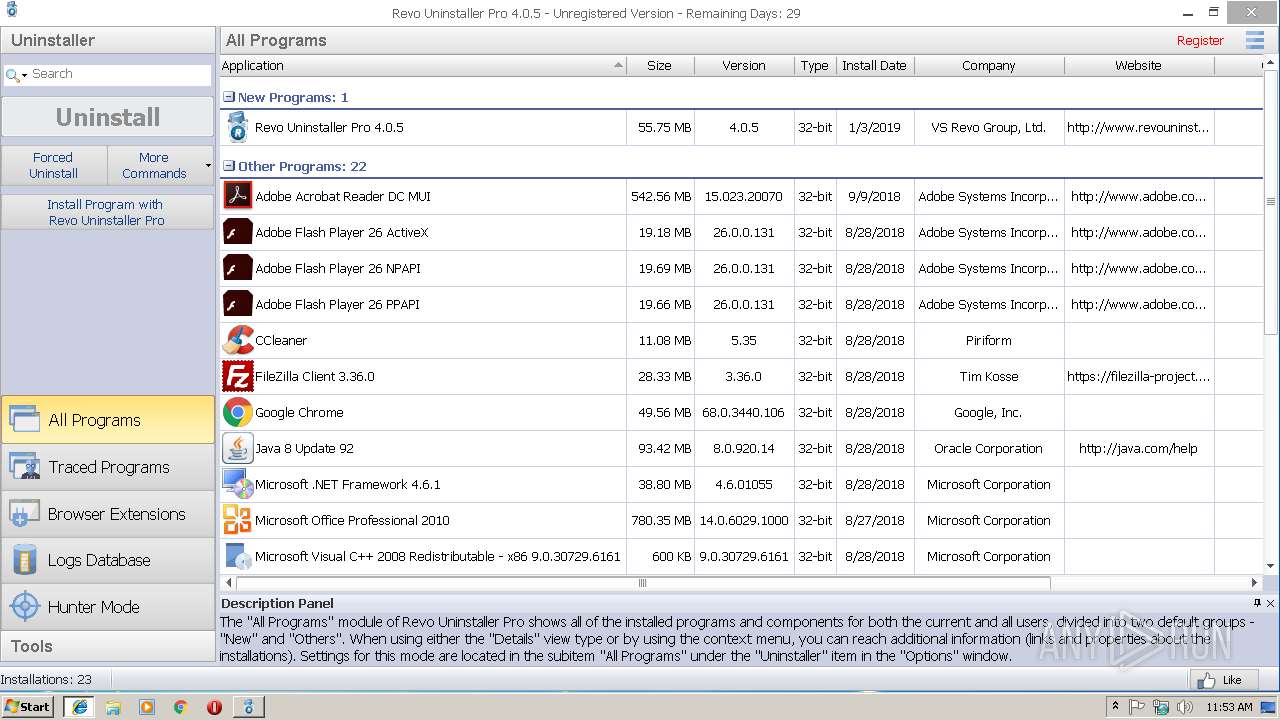Open media player from the taskbar
The width and height of the screenshot is (1280, 720).
(147, 707)
